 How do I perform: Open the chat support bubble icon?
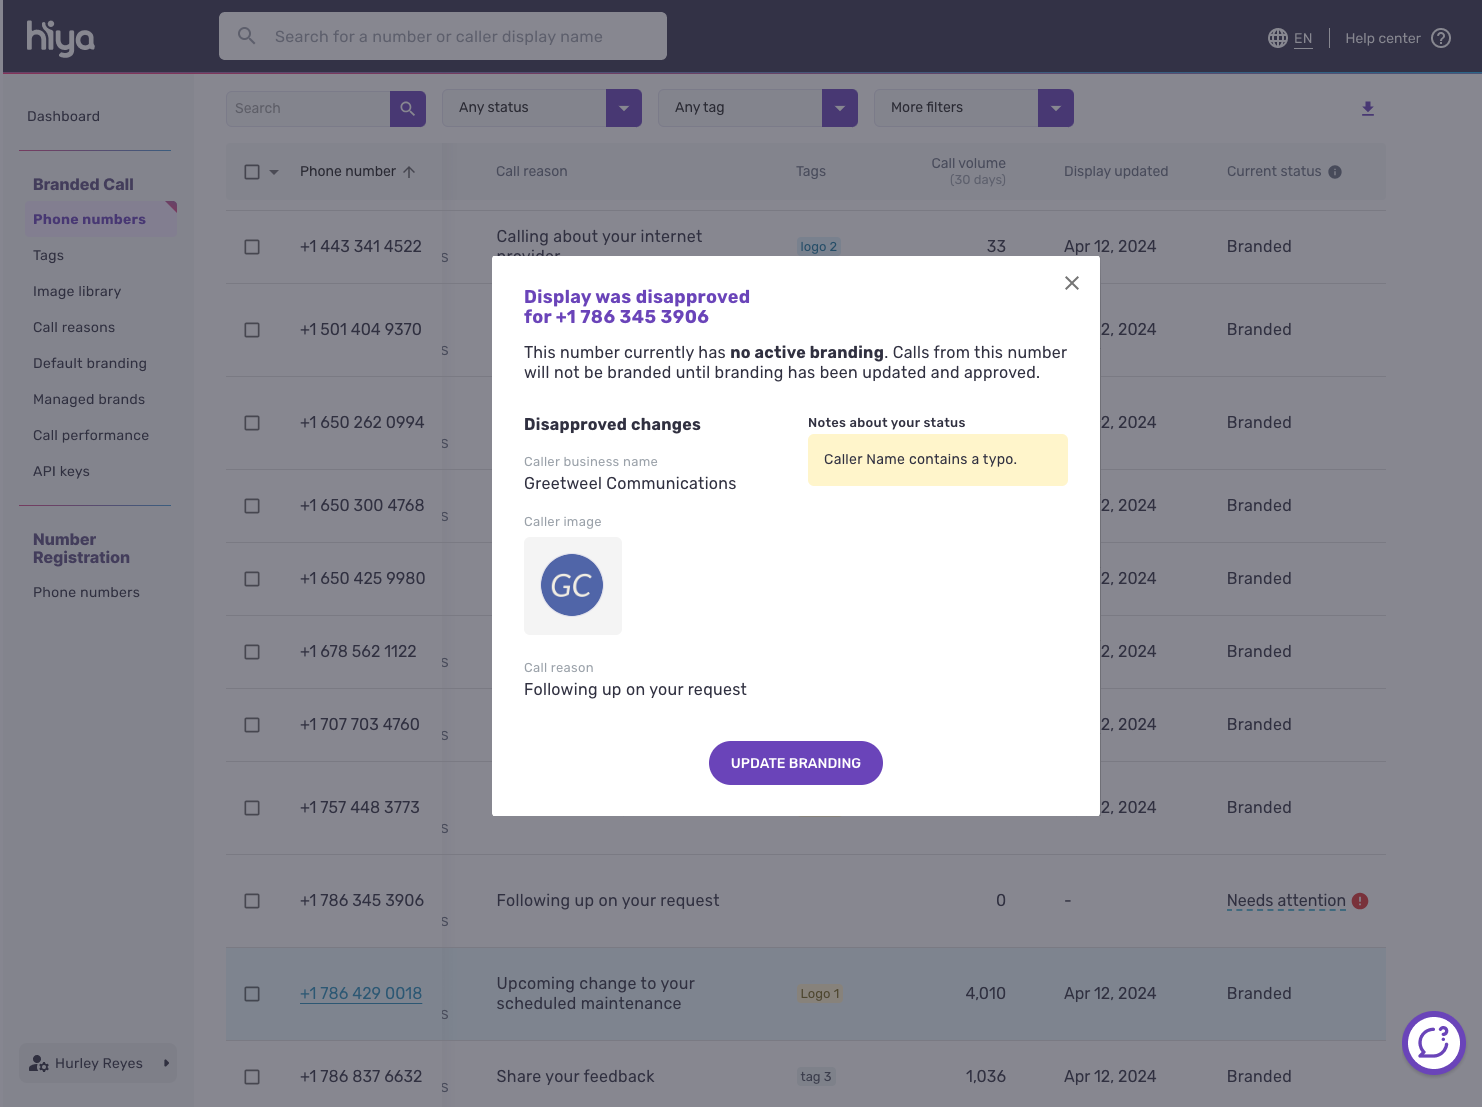coord(1433,1043)
